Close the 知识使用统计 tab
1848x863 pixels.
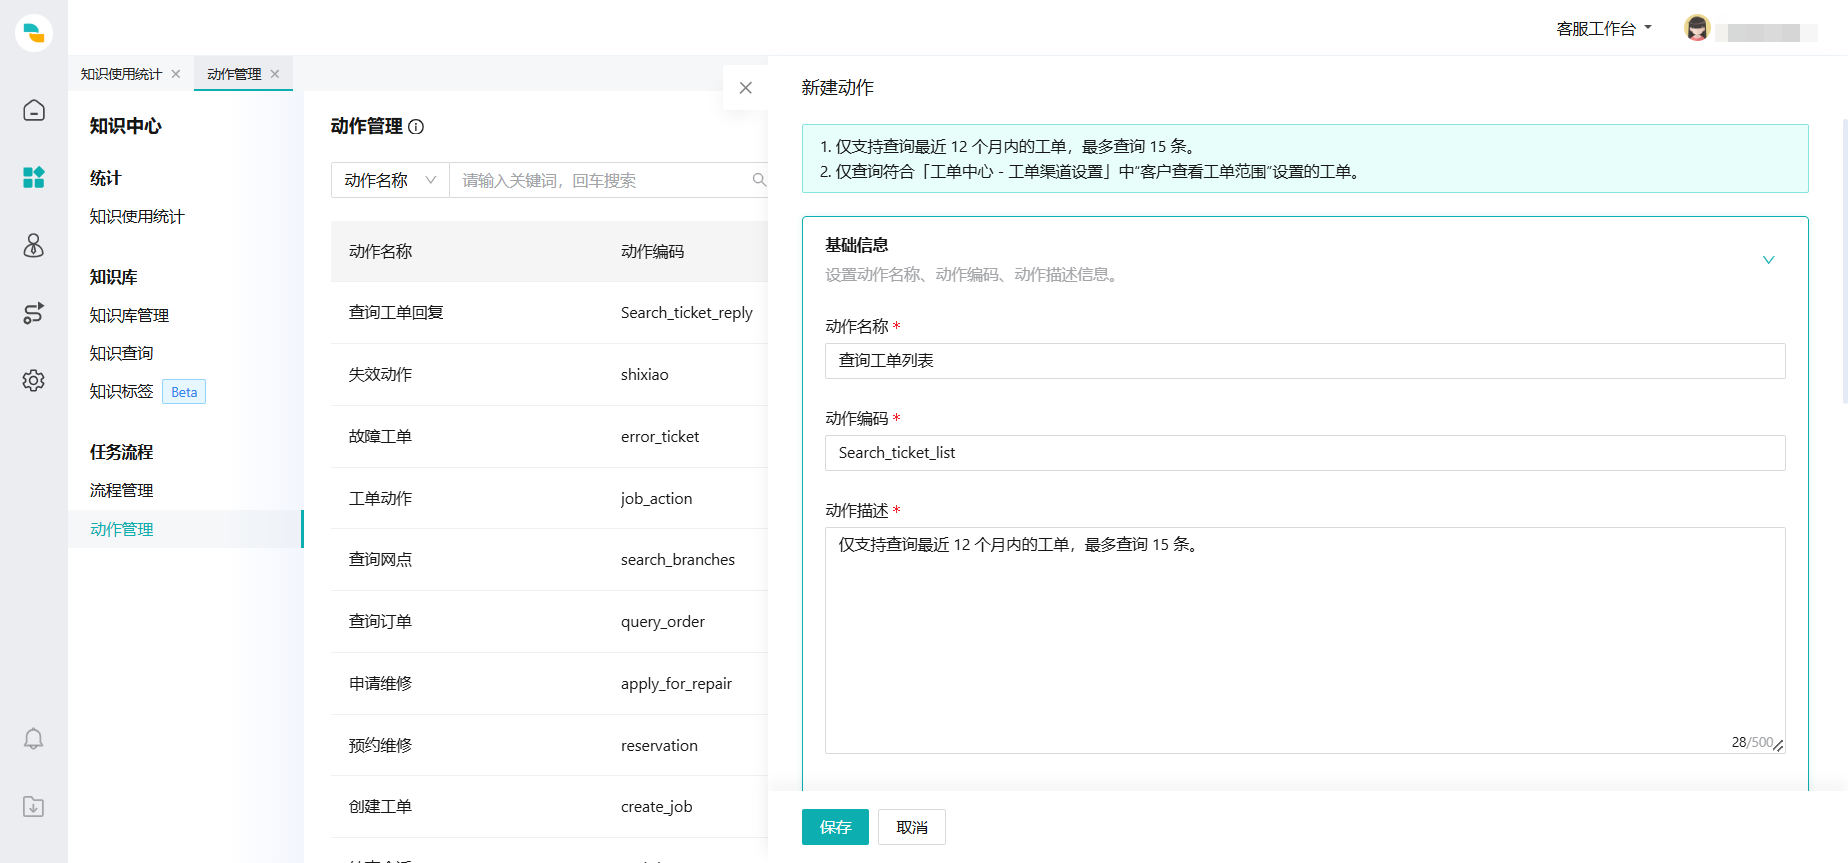tap(176, 74)
